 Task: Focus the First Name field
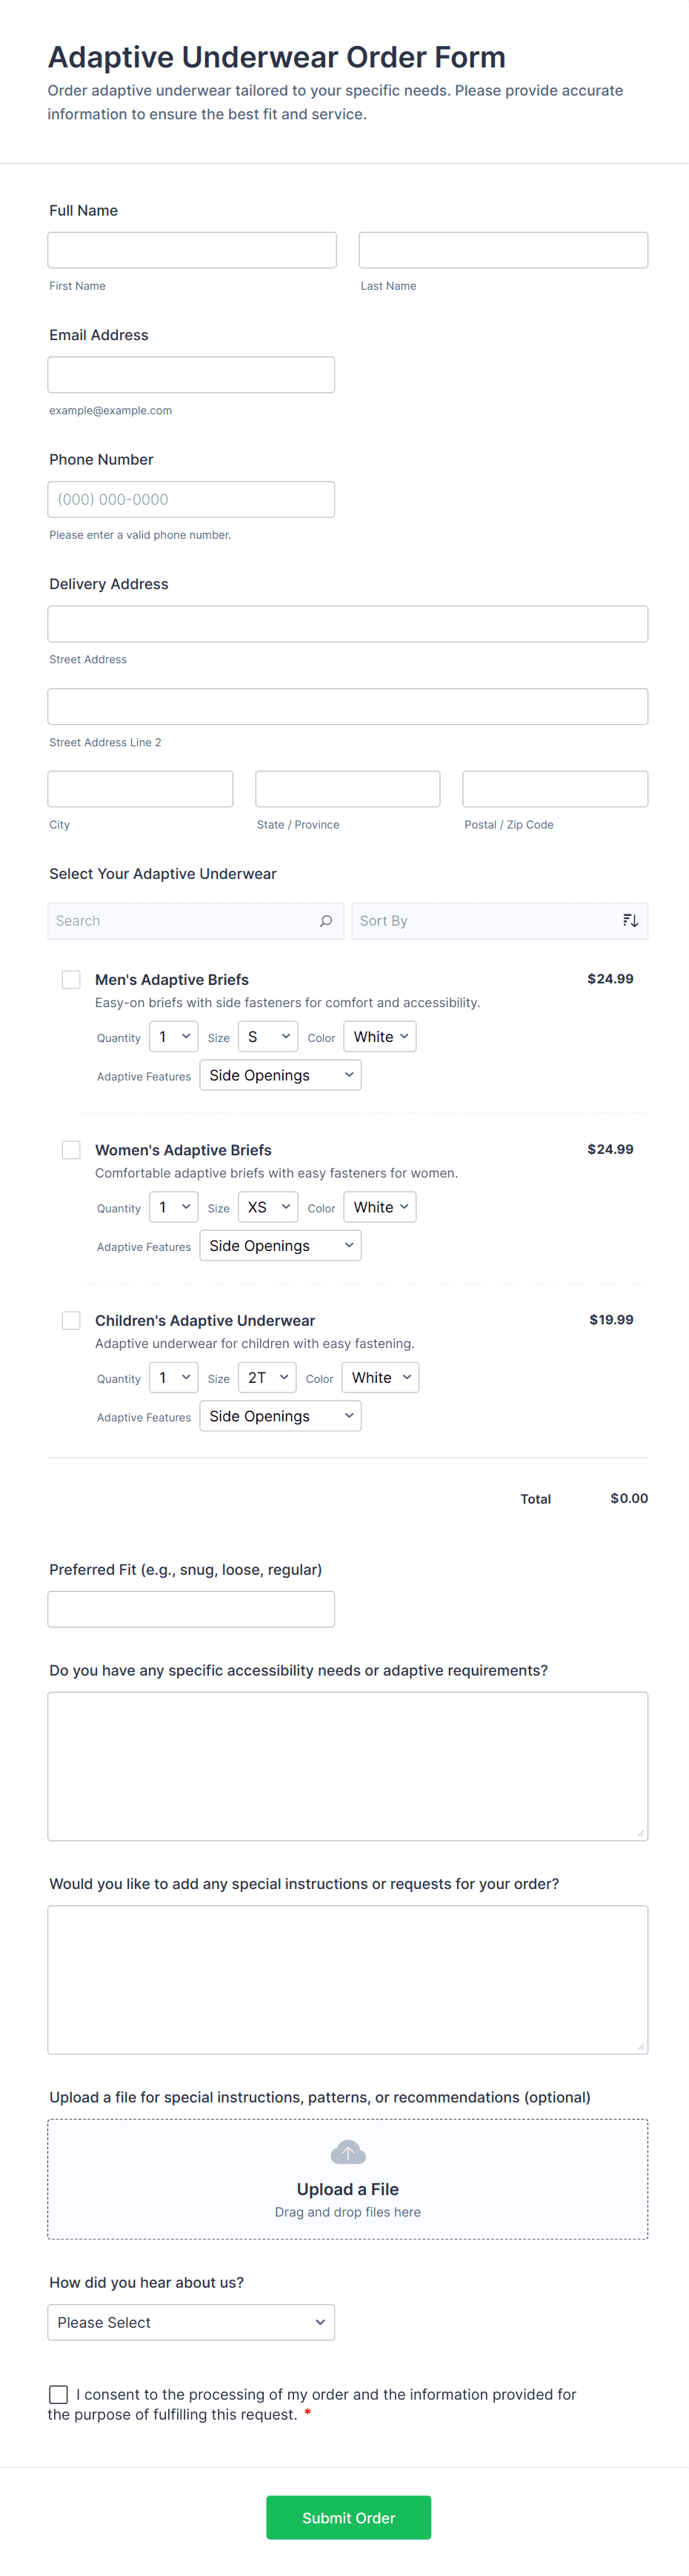[192, 250]
